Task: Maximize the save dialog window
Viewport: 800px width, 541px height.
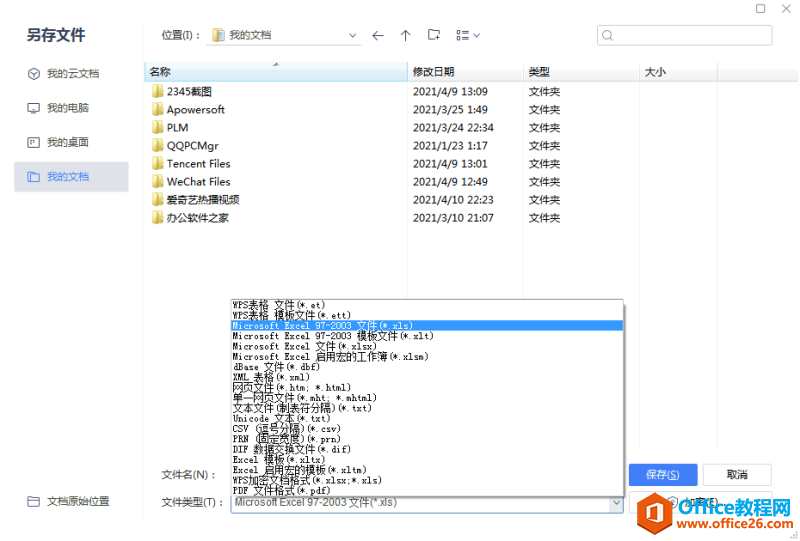Action: click(x=760, y=8)
